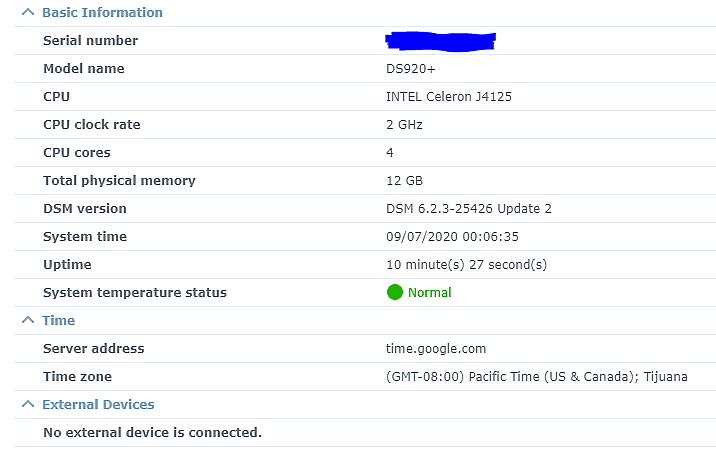Select the Pacific Time zone value

[x=537, y=376]
